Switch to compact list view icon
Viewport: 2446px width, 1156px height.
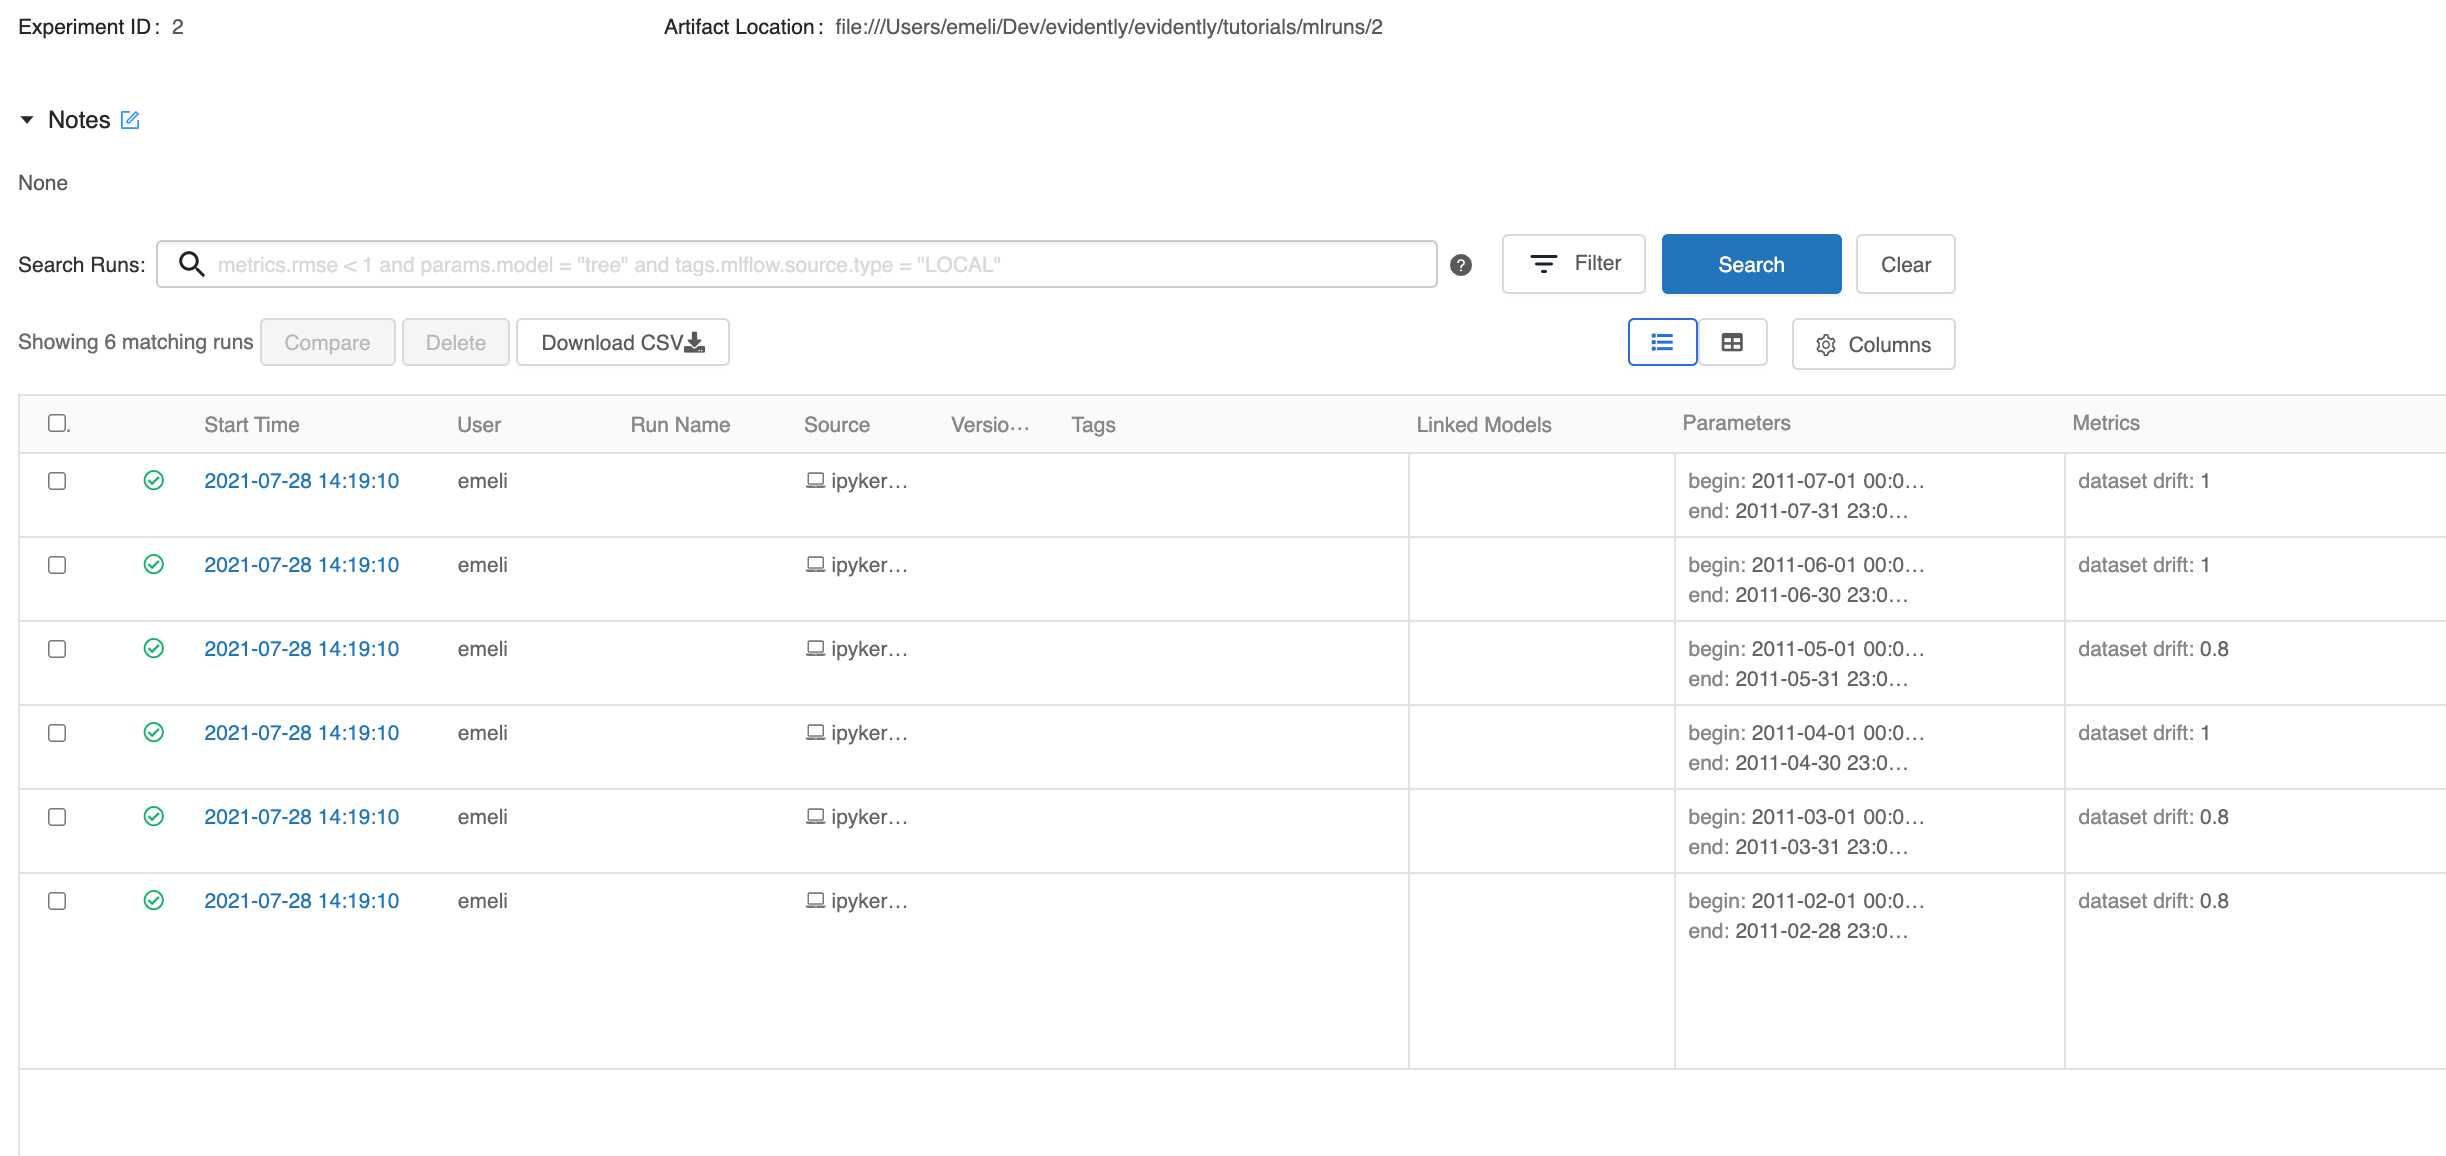pos(1662,343)
